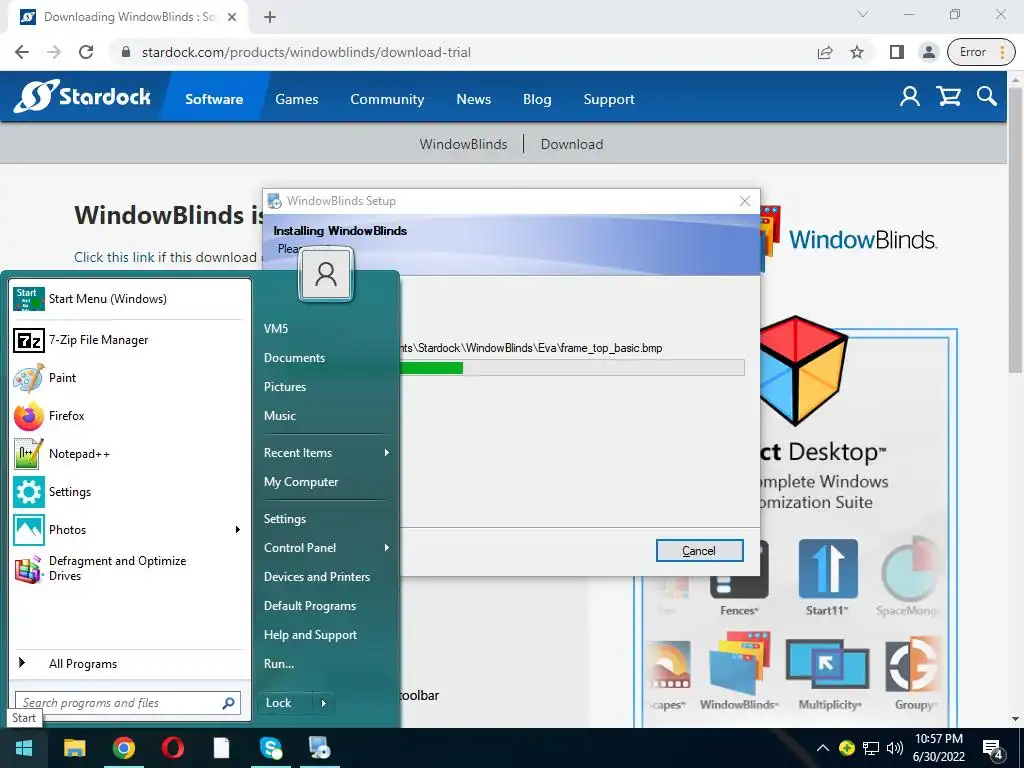Open Photos app entry
This screenshot has height=768, width=1024.
[x=130, y=530]
